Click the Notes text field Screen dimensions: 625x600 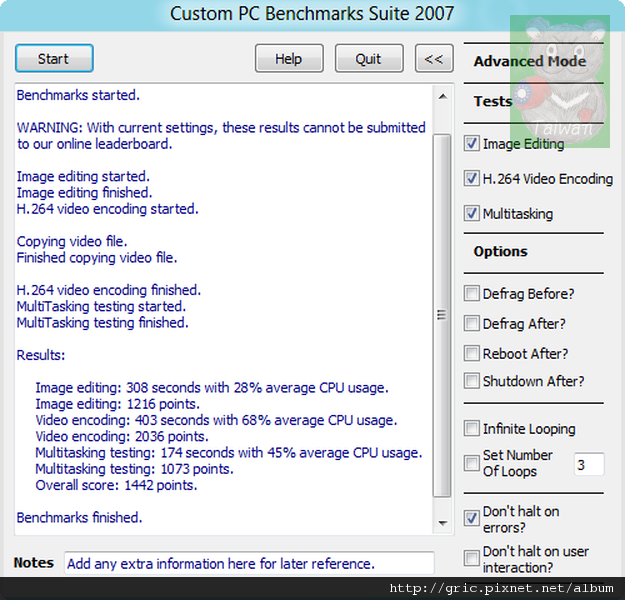pos(249,563)
